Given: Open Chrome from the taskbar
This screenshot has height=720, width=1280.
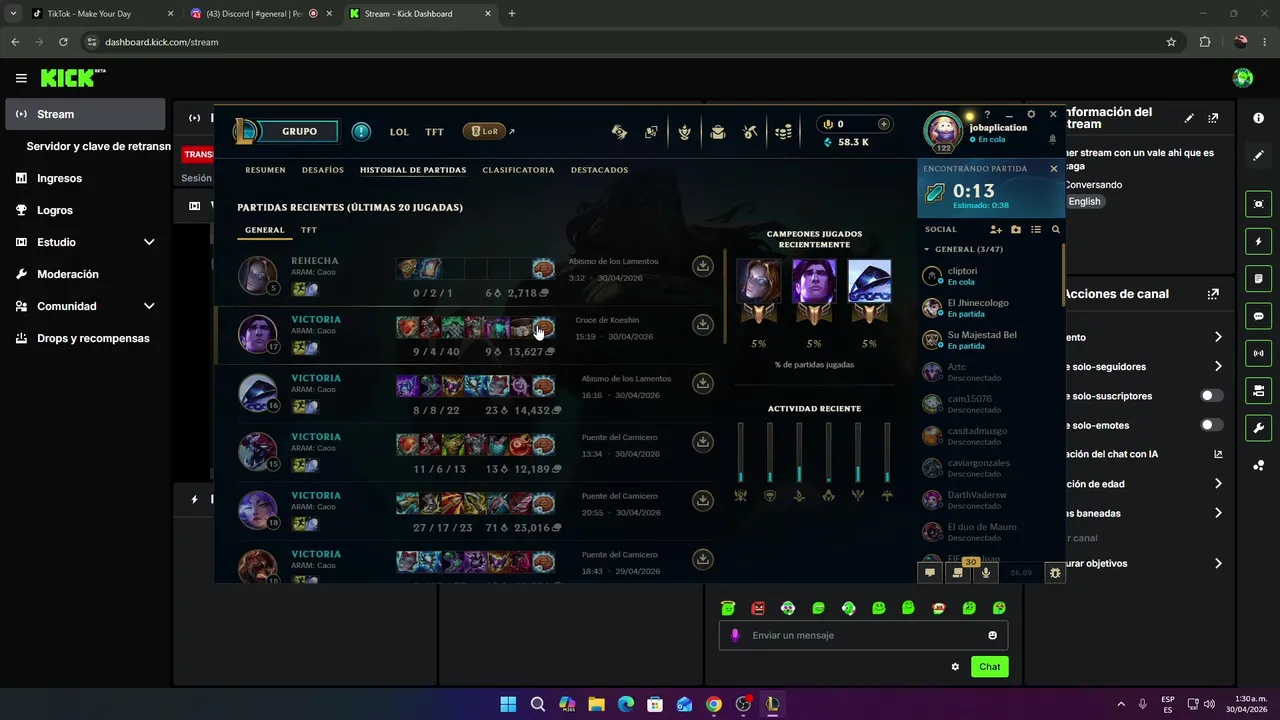Looking at the screenshot, I should tap(713, 704).
